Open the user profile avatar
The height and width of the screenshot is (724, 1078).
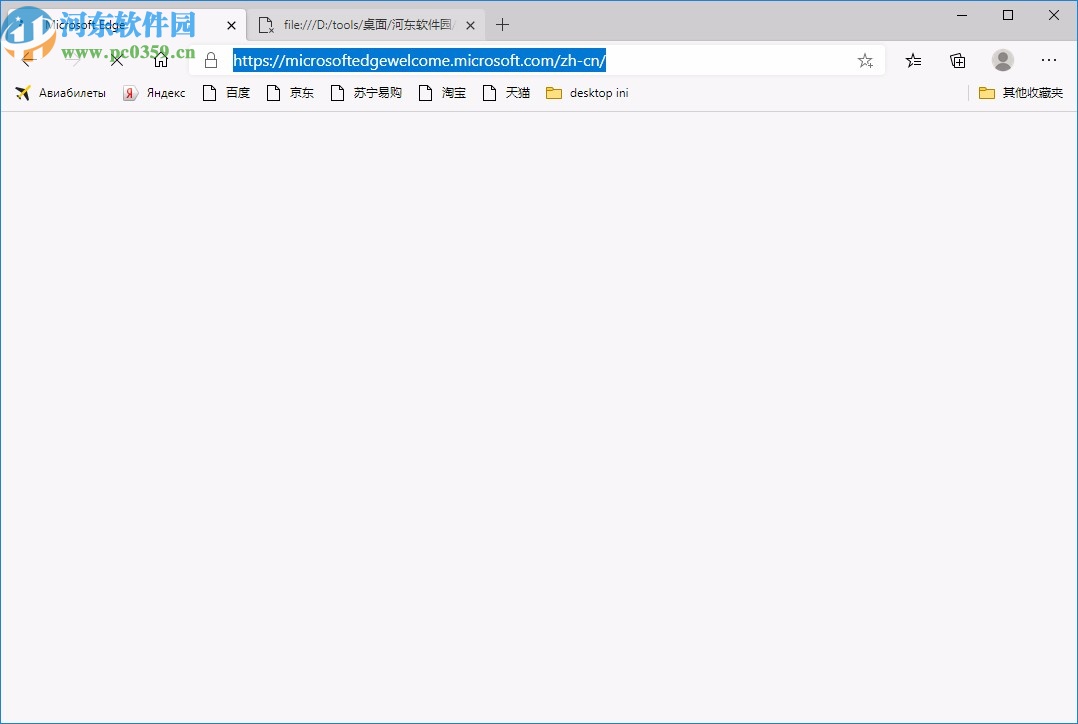[1003, 61]
